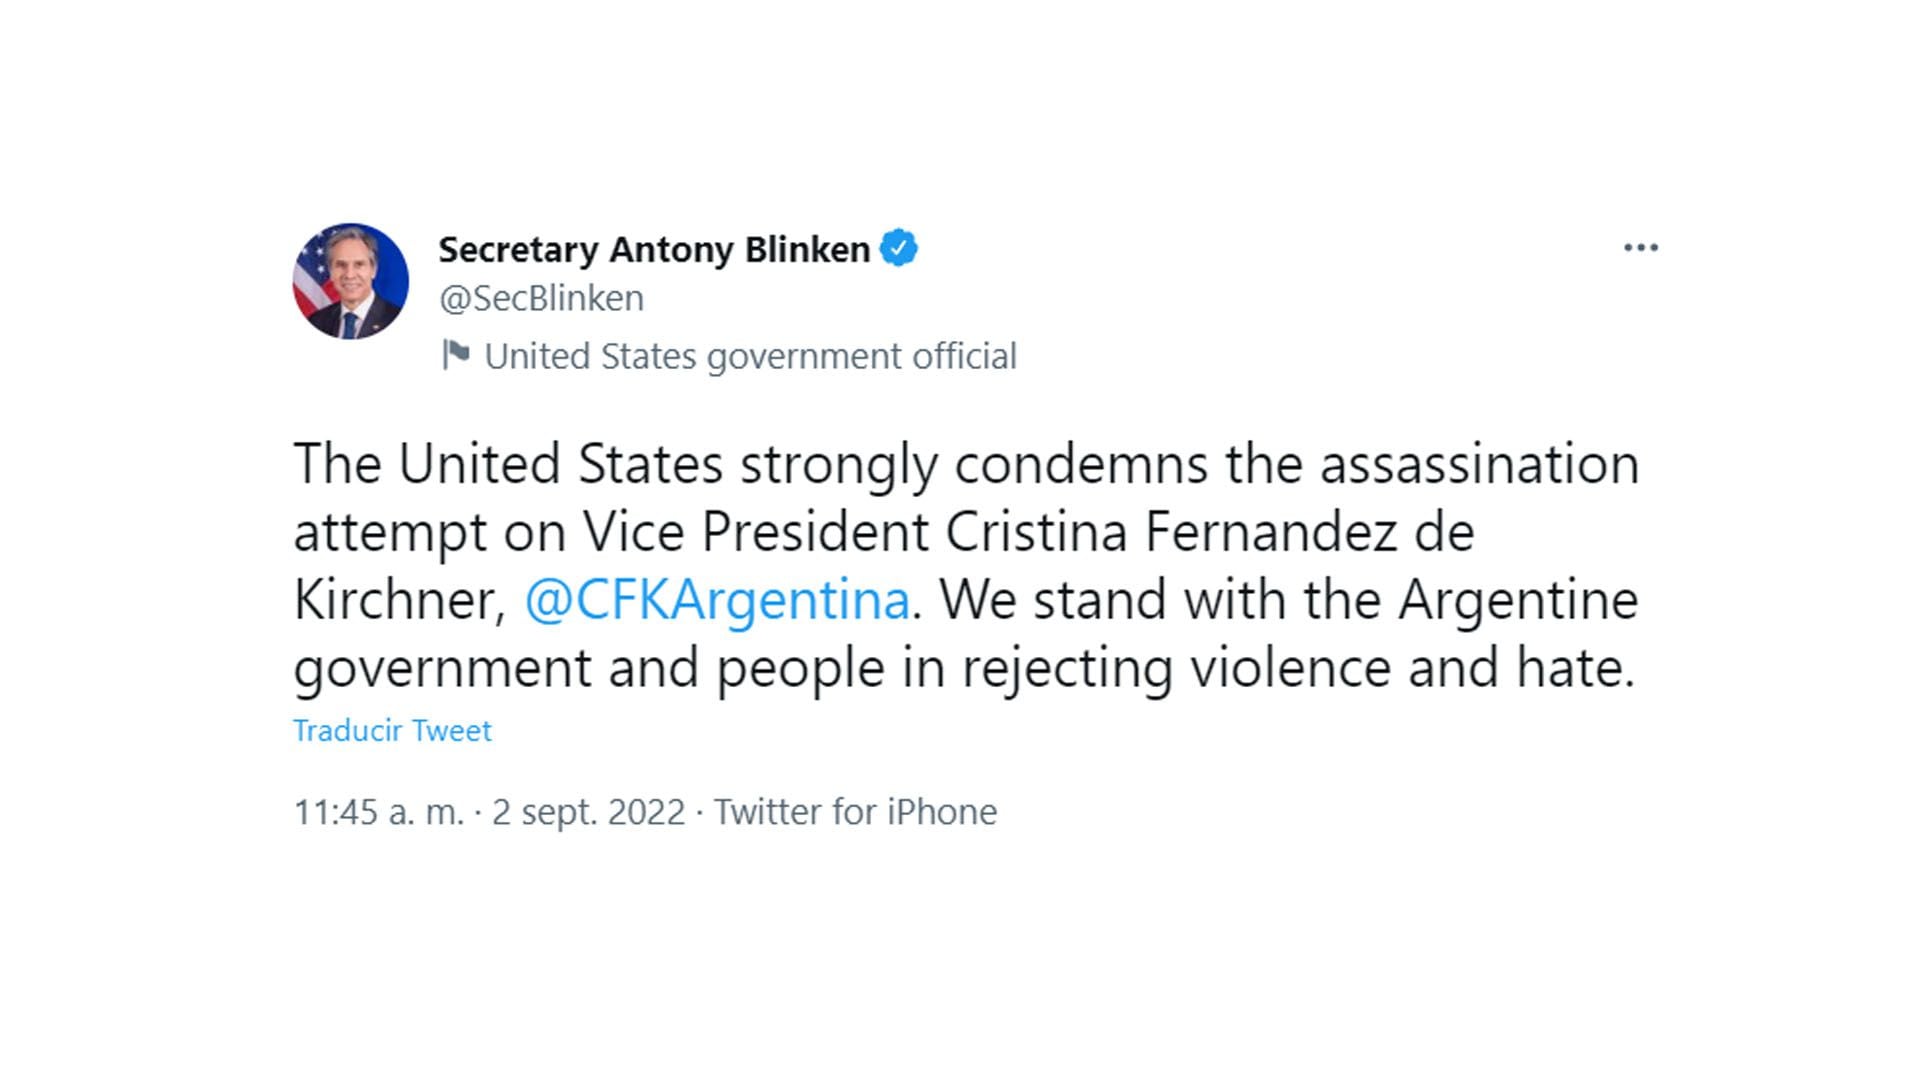The image size is (1920, 1080).
Task: Open the @CFKArgentina mention
Action: 717,600
